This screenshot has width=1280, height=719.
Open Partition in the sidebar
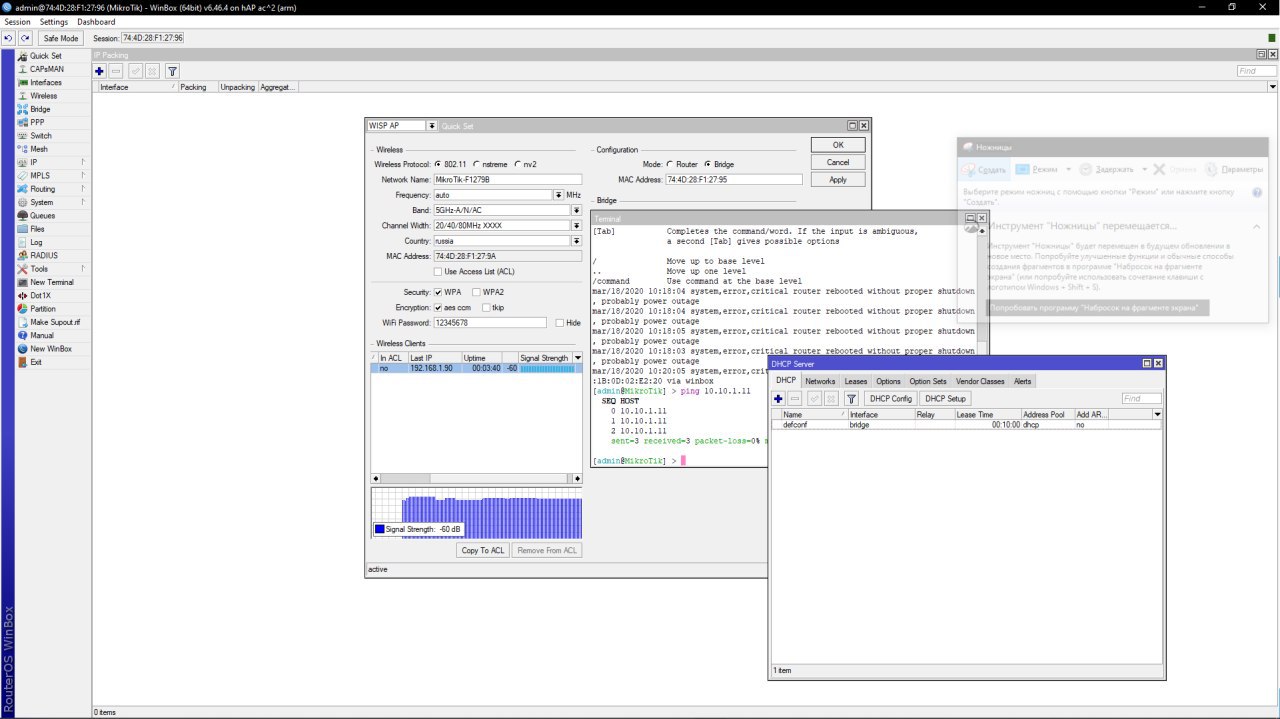pos(43,309)
